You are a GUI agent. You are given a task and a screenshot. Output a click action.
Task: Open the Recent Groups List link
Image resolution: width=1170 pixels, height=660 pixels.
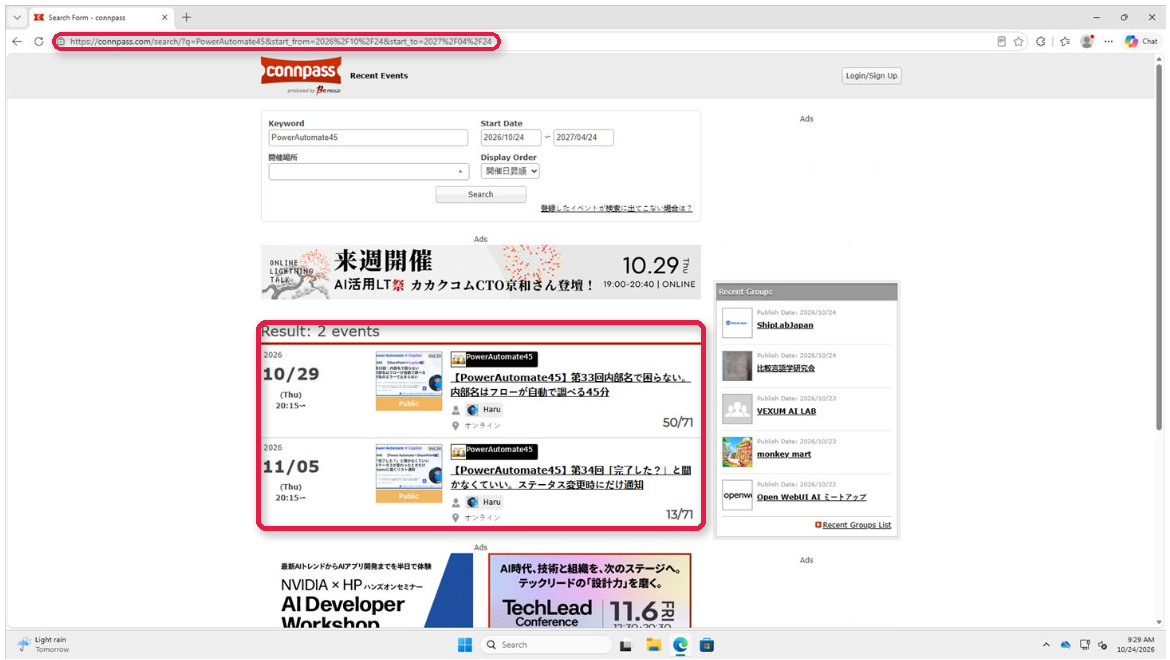point(856,525)
